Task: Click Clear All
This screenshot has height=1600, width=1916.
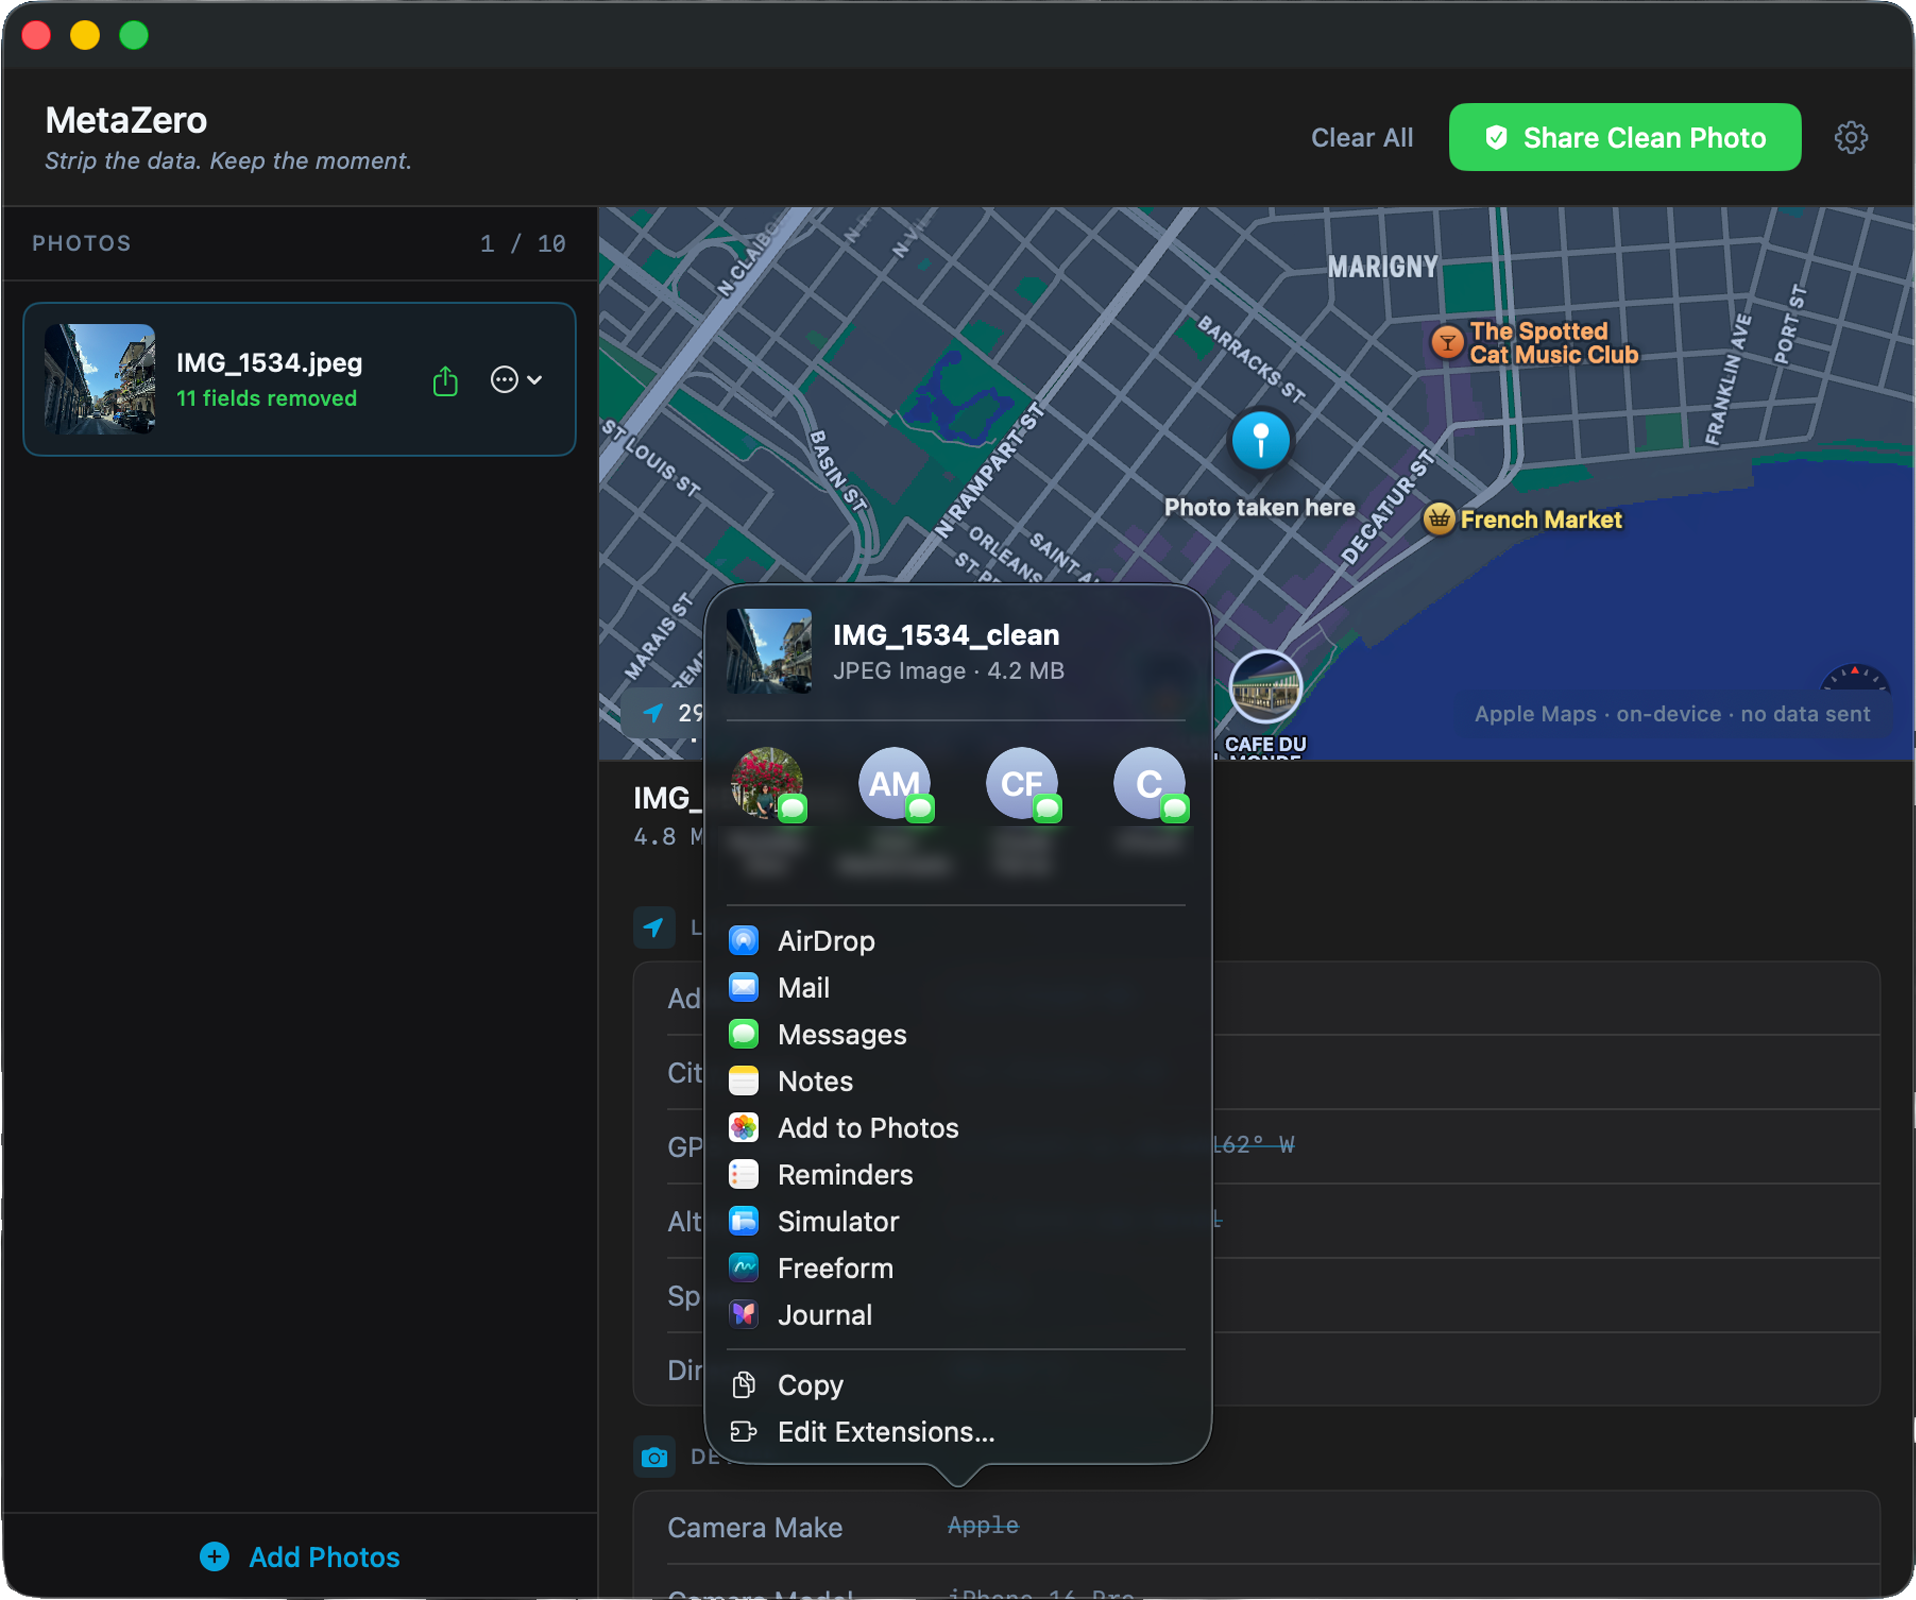Action: coord(1362,138)
